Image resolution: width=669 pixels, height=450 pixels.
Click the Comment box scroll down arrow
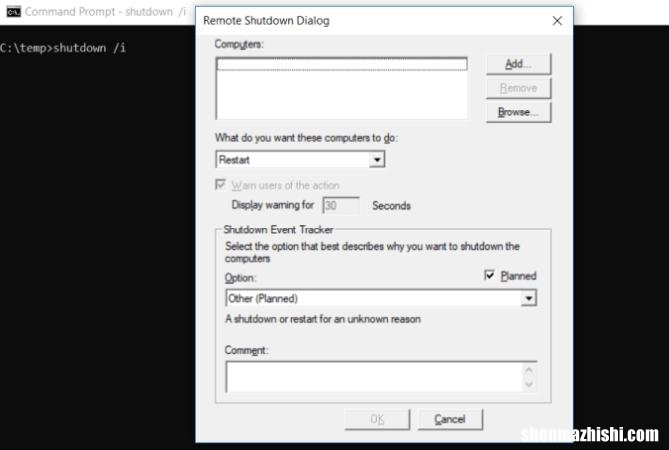pyautogui.click(x=529, y=384)
